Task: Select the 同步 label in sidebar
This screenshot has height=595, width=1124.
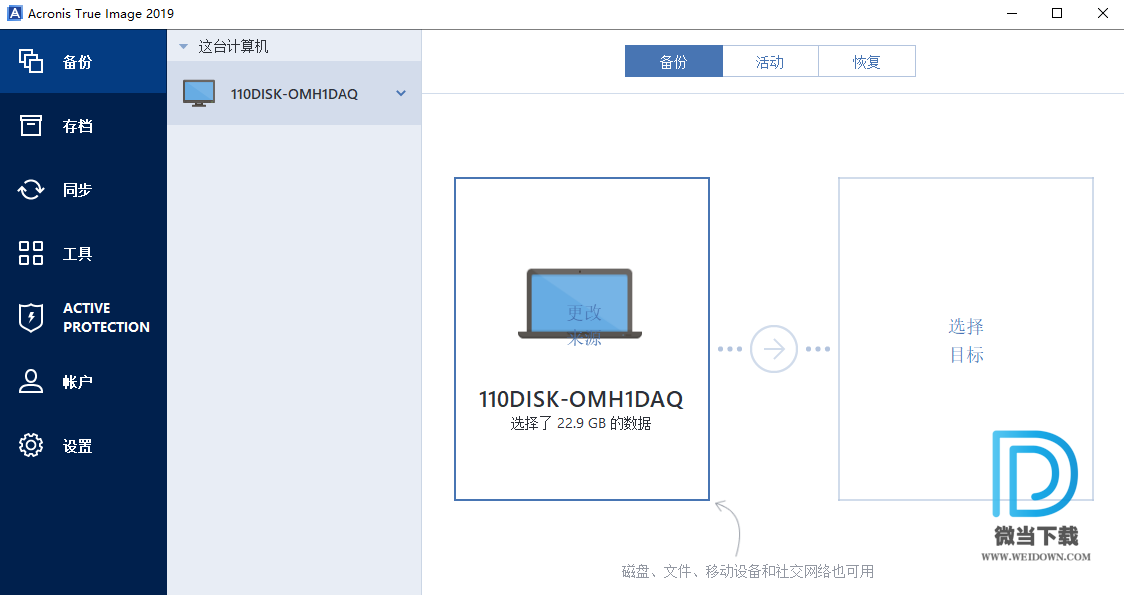Action: pos(77,190)
